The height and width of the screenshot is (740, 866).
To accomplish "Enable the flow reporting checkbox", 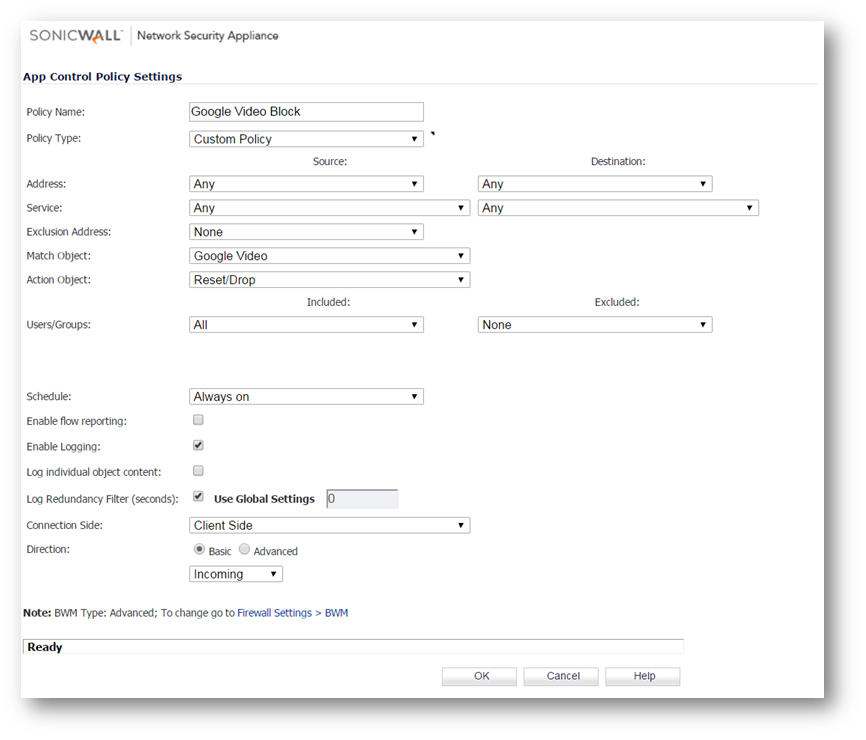I will pyautogui.click(x=198, y=420).
